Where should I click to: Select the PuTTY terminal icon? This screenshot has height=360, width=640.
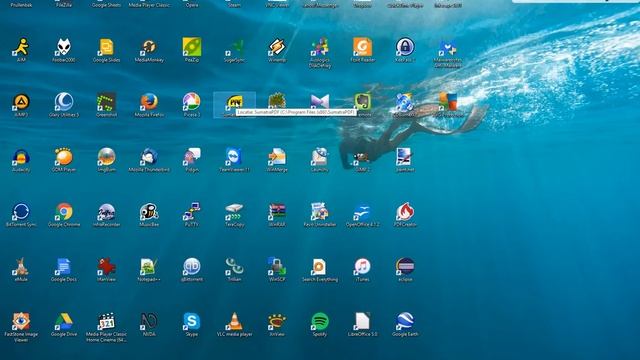pyautogui.click(x=192, y=212)
